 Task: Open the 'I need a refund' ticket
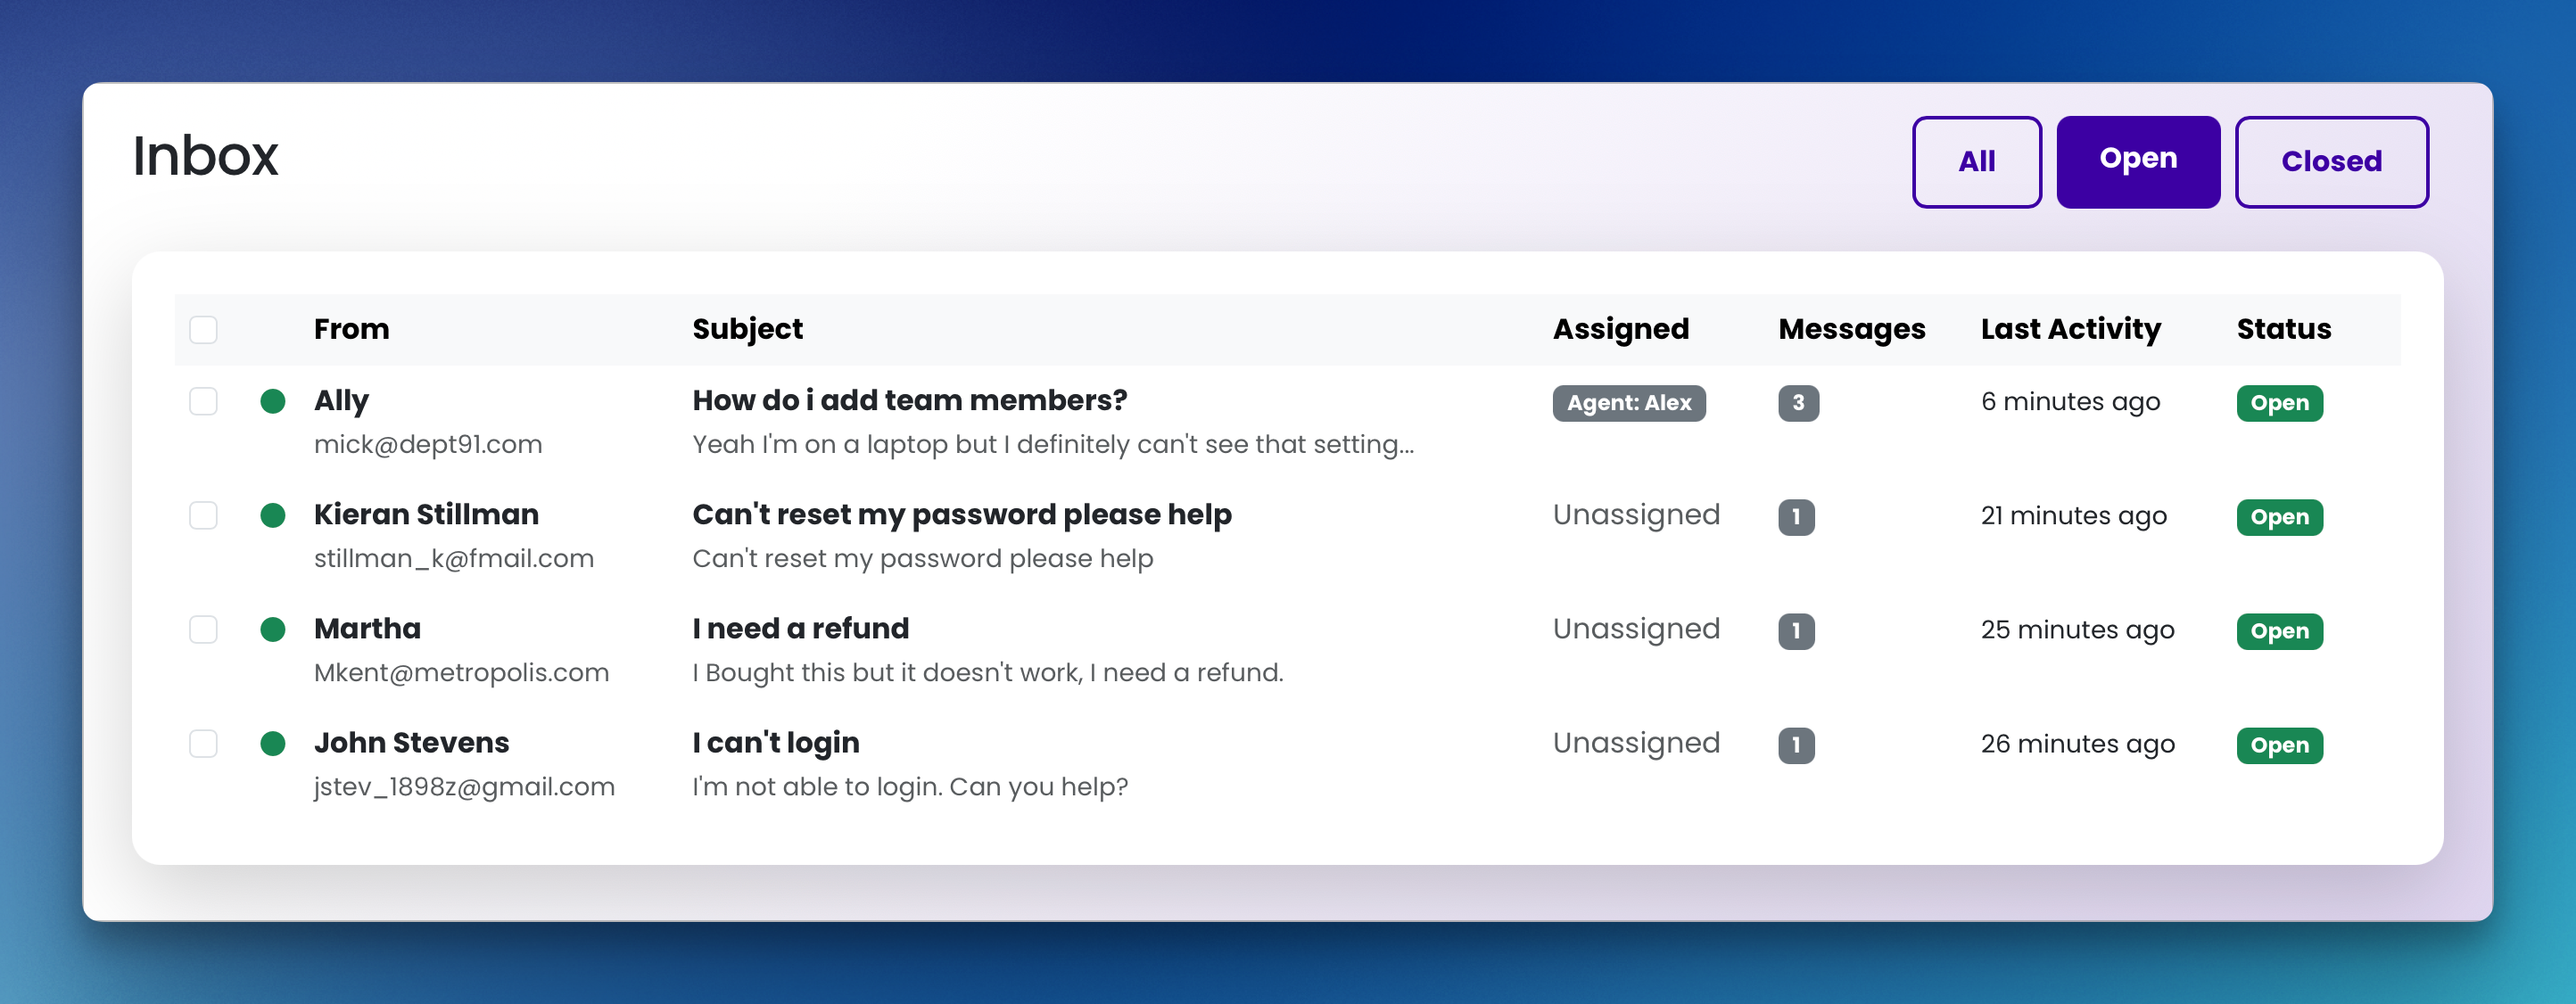800,629
